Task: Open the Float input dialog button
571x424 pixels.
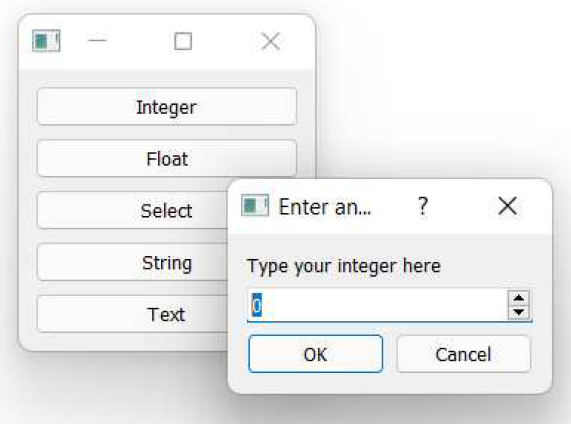Action: click(167, 158)
